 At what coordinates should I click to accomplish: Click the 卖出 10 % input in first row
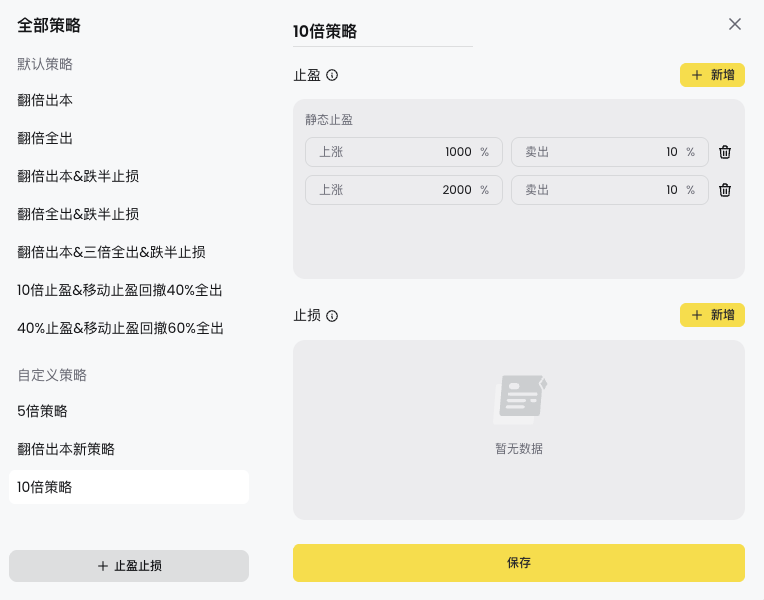click(609, 152)
